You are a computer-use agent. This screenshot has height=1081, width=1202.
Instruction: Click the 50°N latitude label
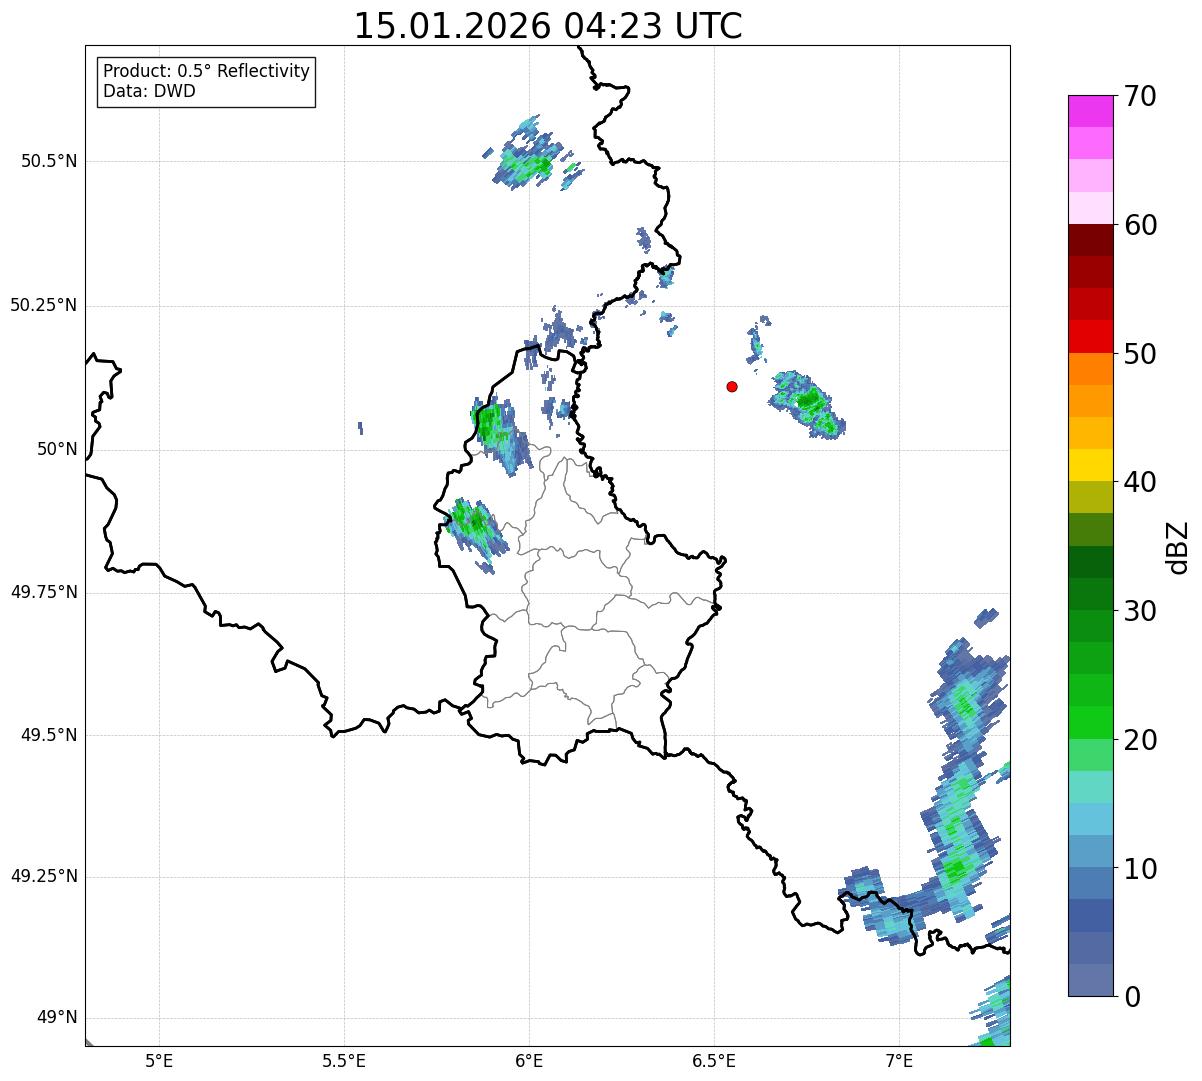(x=57, y=449)
